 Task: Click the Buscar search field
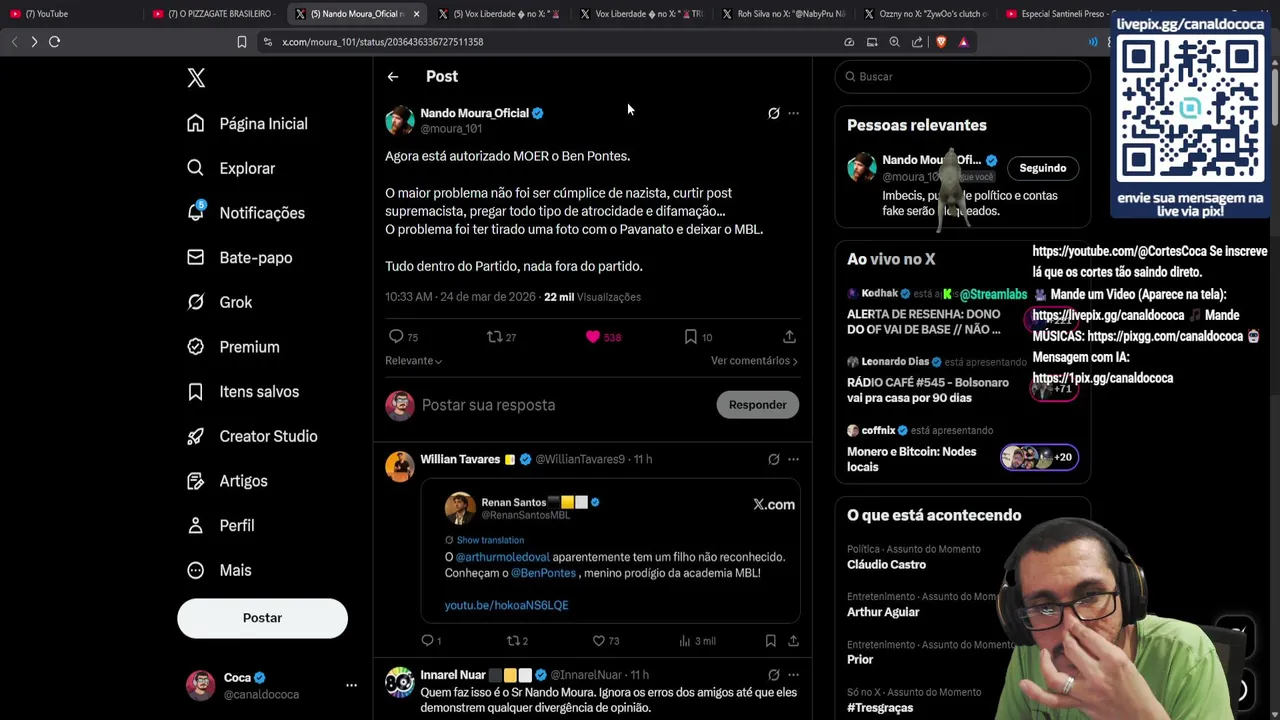tap(962, 76)
